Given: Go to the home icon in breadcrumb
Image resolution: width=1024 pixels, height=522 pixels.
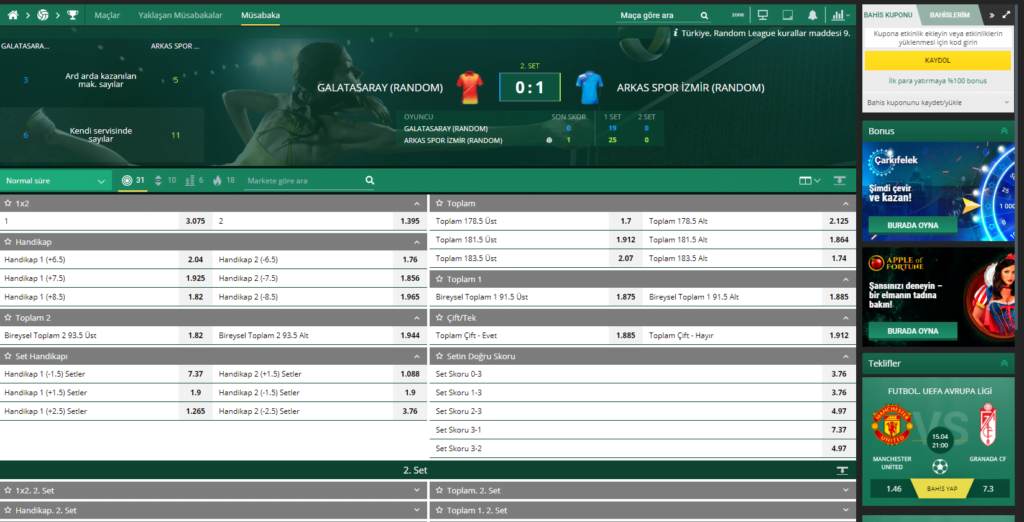Looking at the screenshot, I should click(x=13, y=14).
